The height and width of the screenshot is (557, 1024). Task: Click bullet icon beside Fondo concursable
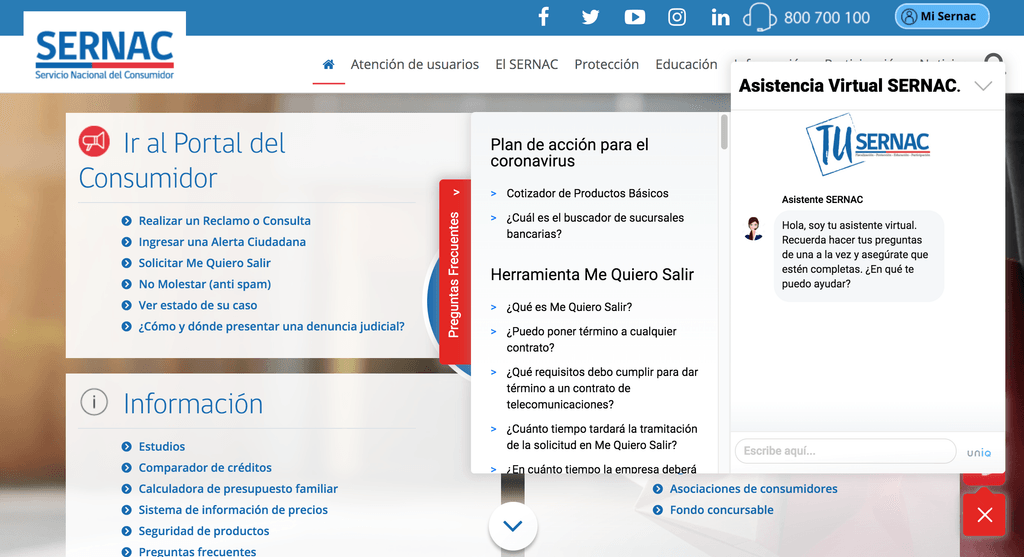coord(658,509)
